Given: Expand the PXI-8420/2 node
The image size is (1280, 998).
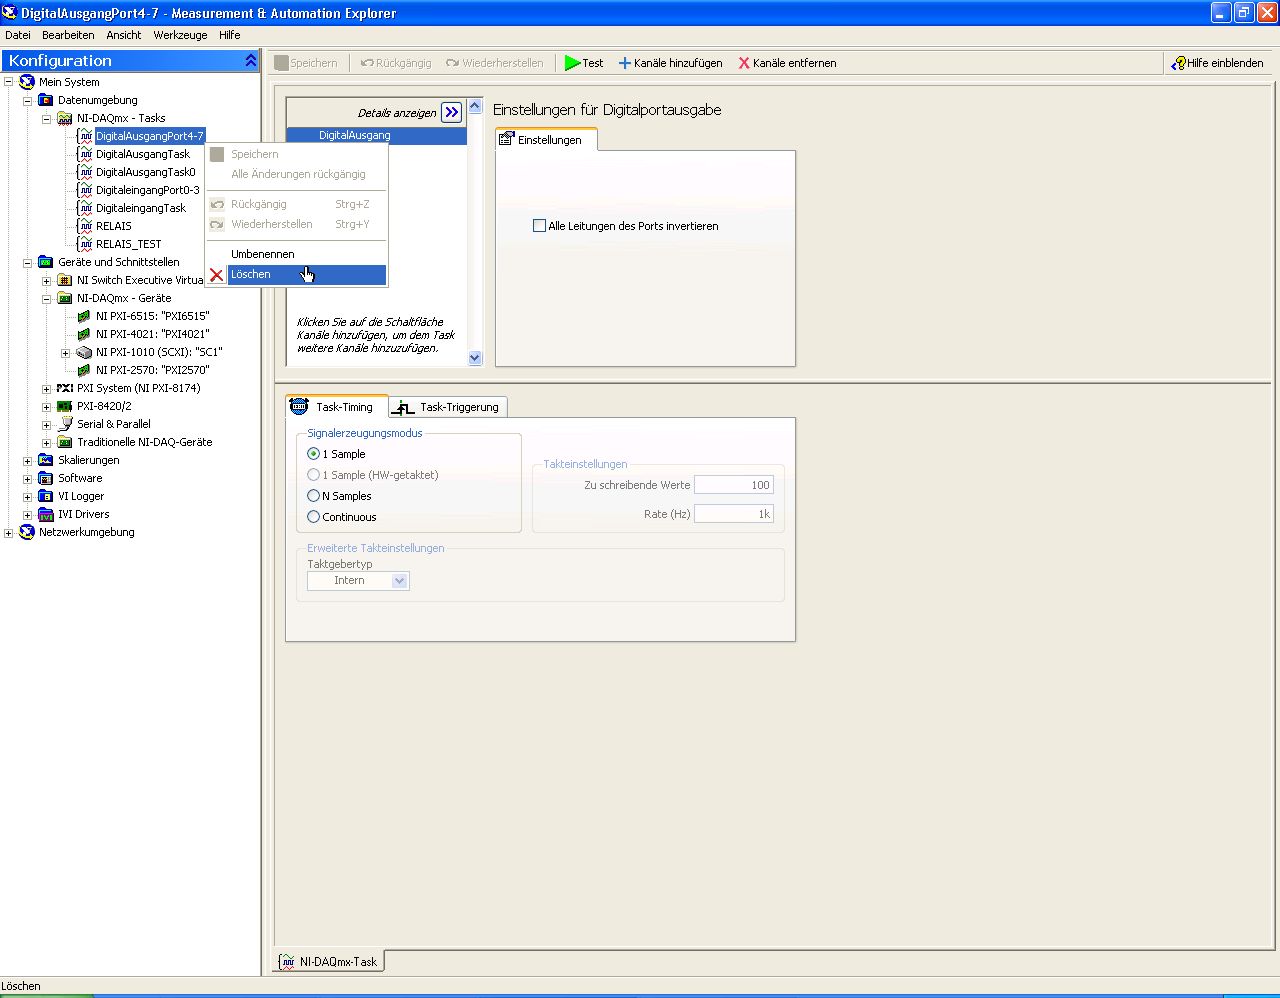Looking at the screenshot, I should tap(47, 406).
